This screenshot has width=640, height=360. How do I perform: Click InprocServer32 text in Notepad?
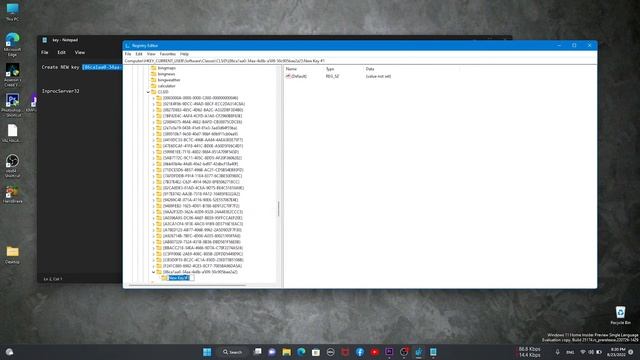pos(60,91)
